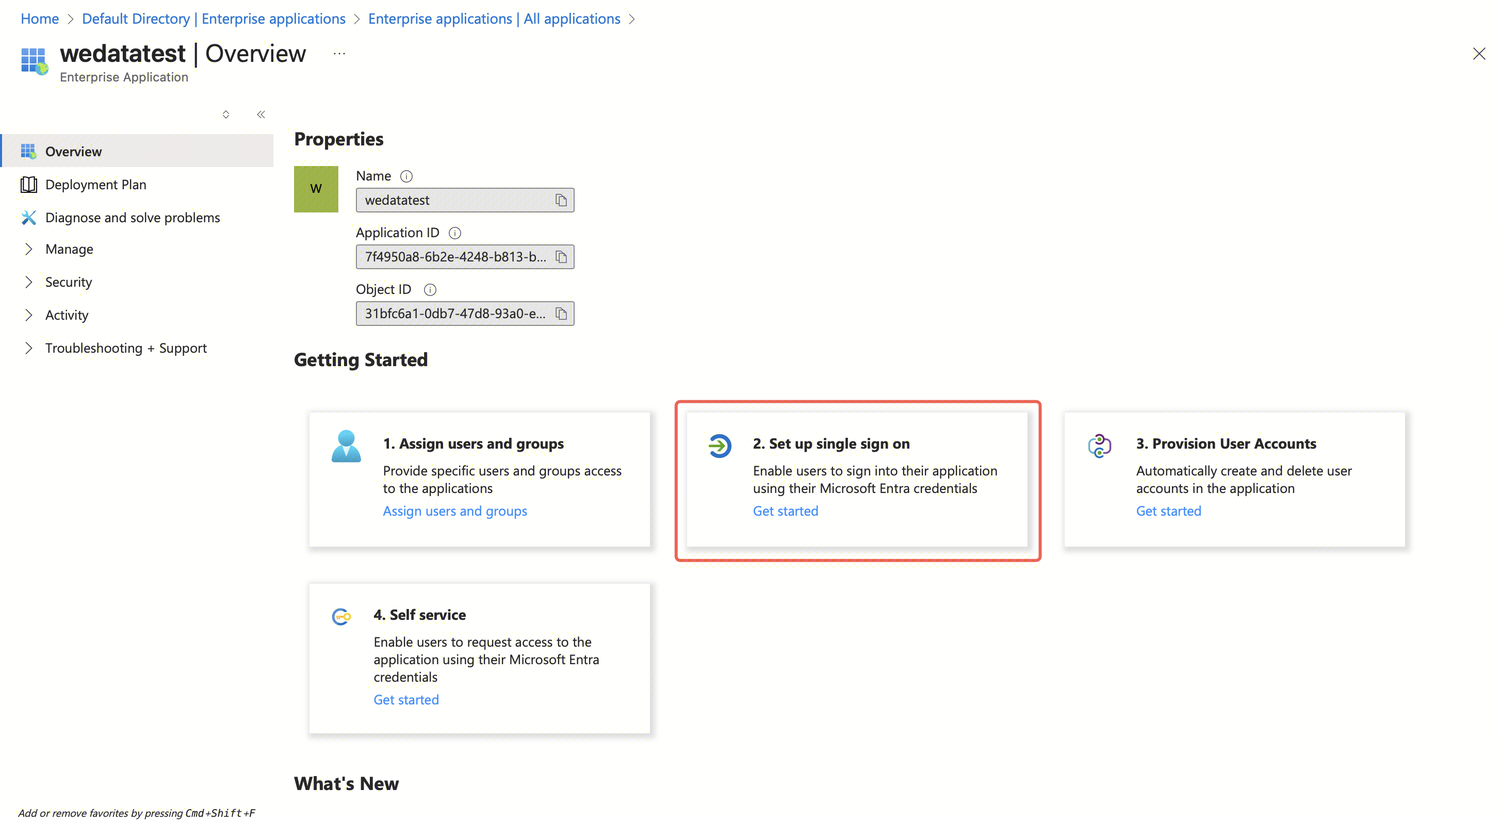
Task: Open the more options ellipsis menu
Action: (x=340, y=54)
